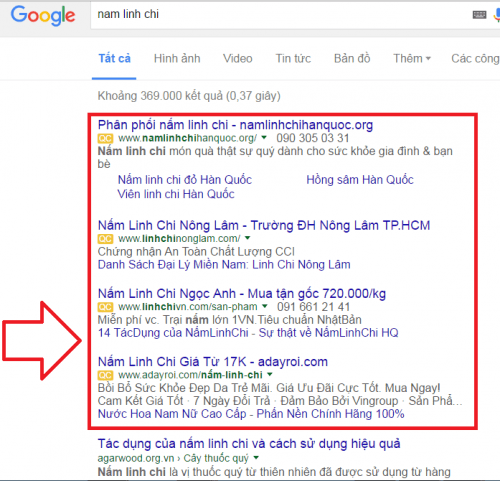Switch to the Tin tức tab
The height and width of the screenshot is (481, 500).
point(293,59)
